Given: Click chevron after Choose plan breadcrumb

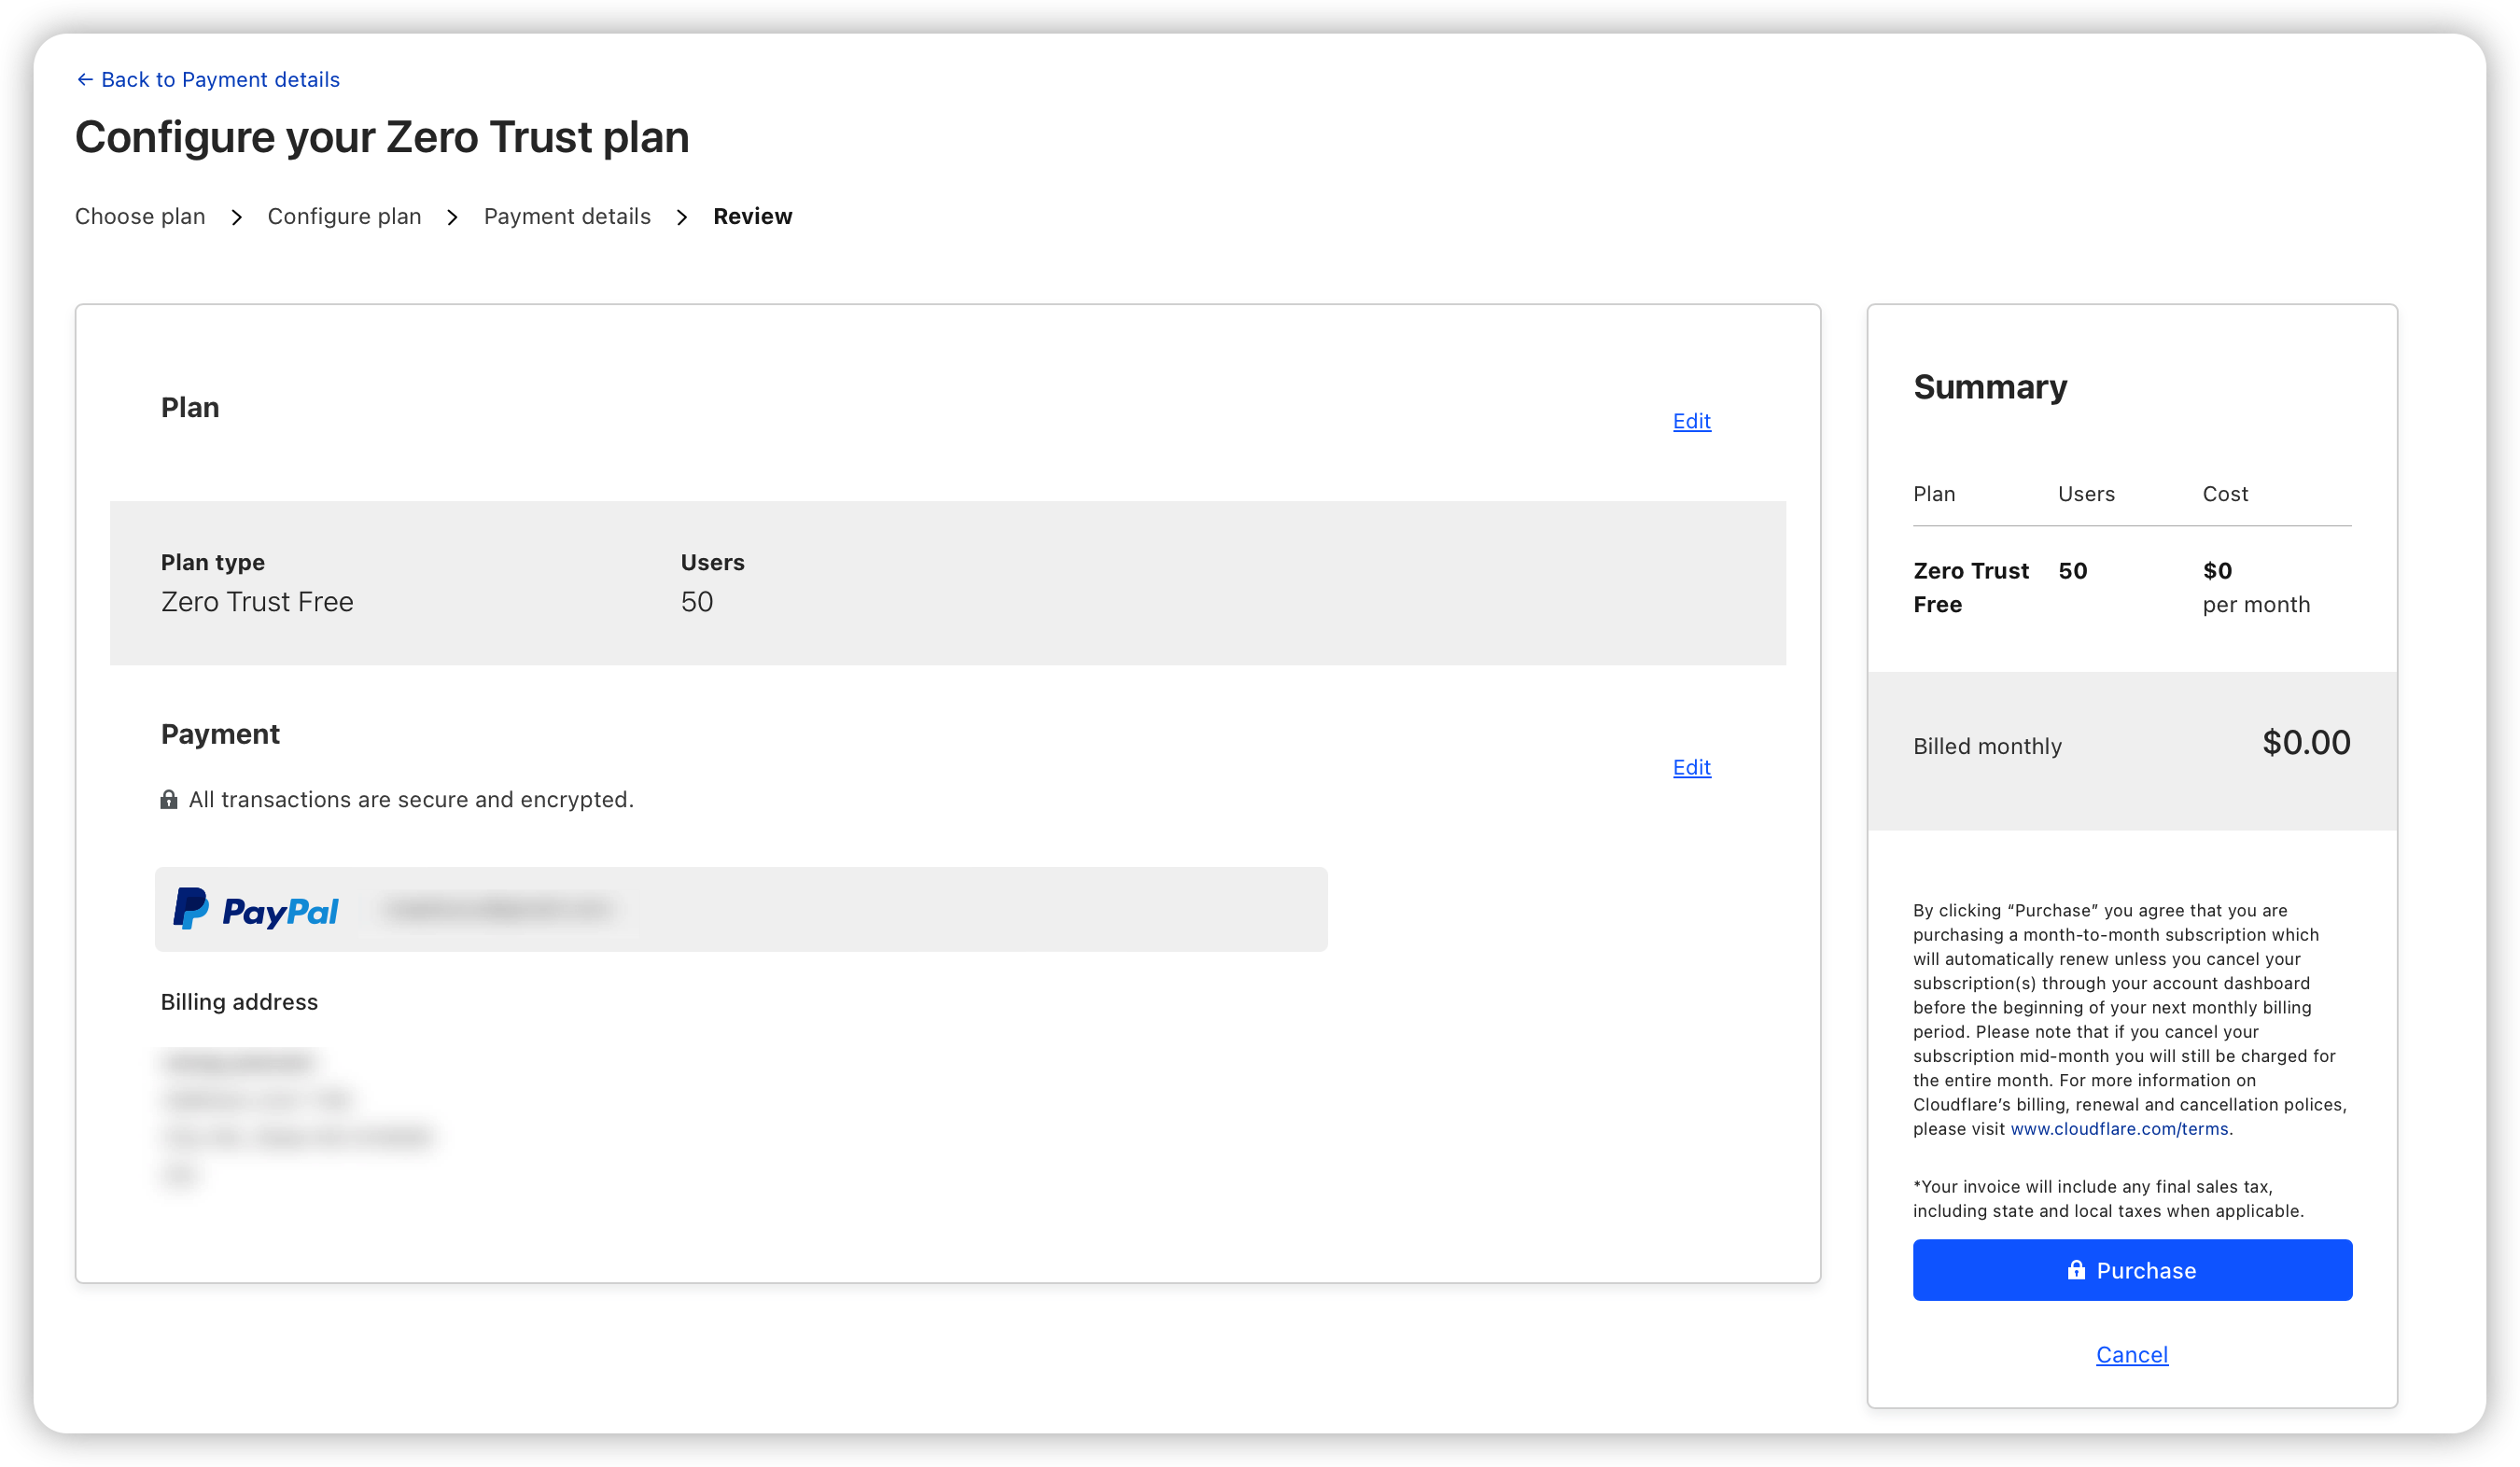Looking at the screenshot, I should [237, 217].
